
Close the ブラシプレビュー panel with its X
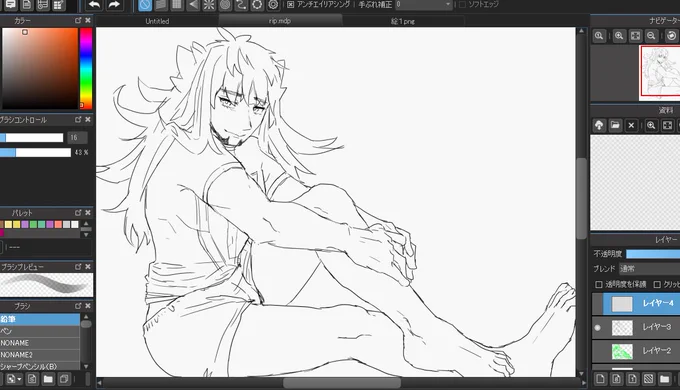click(88, 267)
